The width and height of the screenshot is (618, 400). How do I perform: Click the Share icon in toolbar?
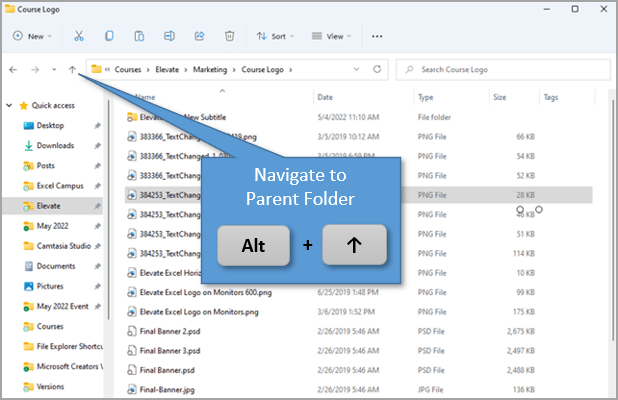point(199,36)
